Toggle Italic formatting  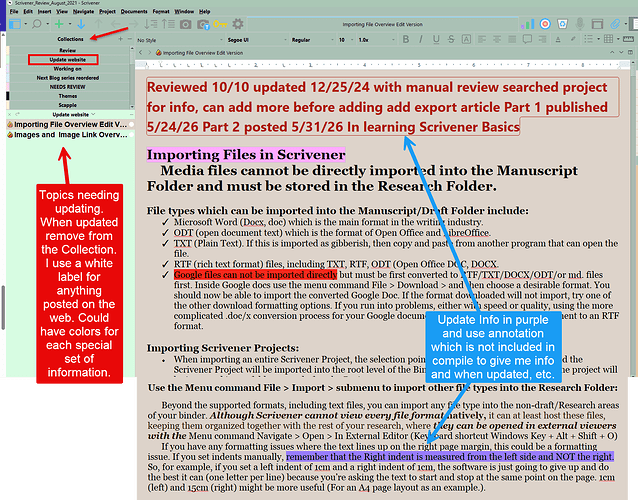pos(421,39)
